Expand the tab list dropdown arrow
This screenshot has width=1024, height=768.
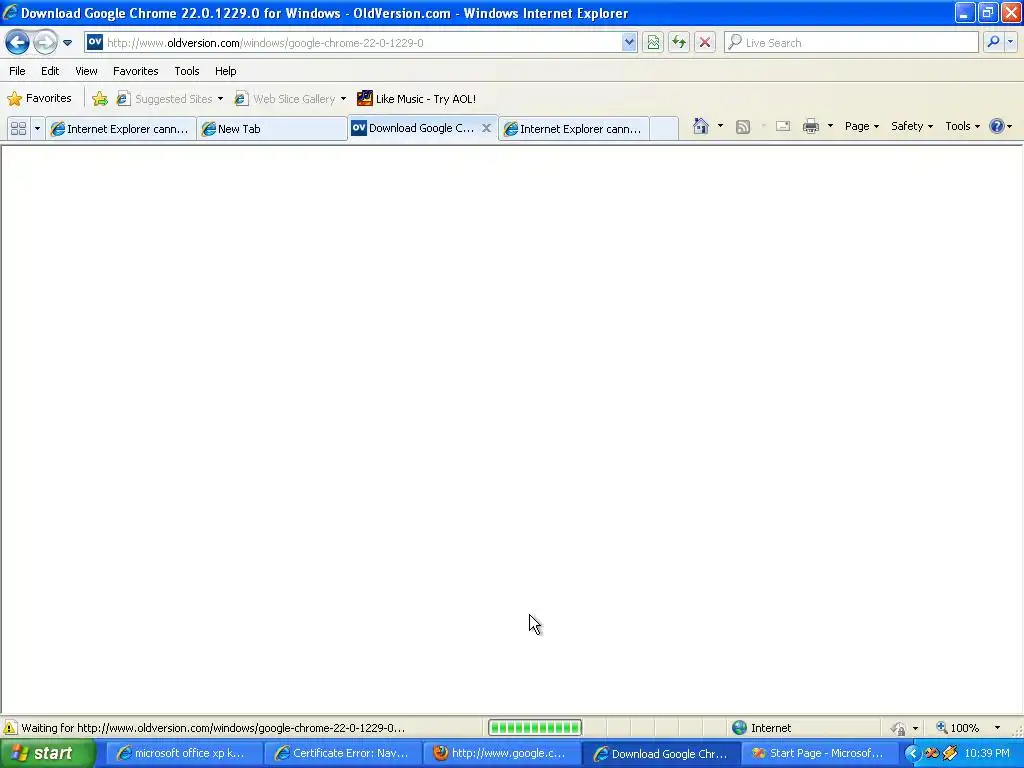click(37, 129)
